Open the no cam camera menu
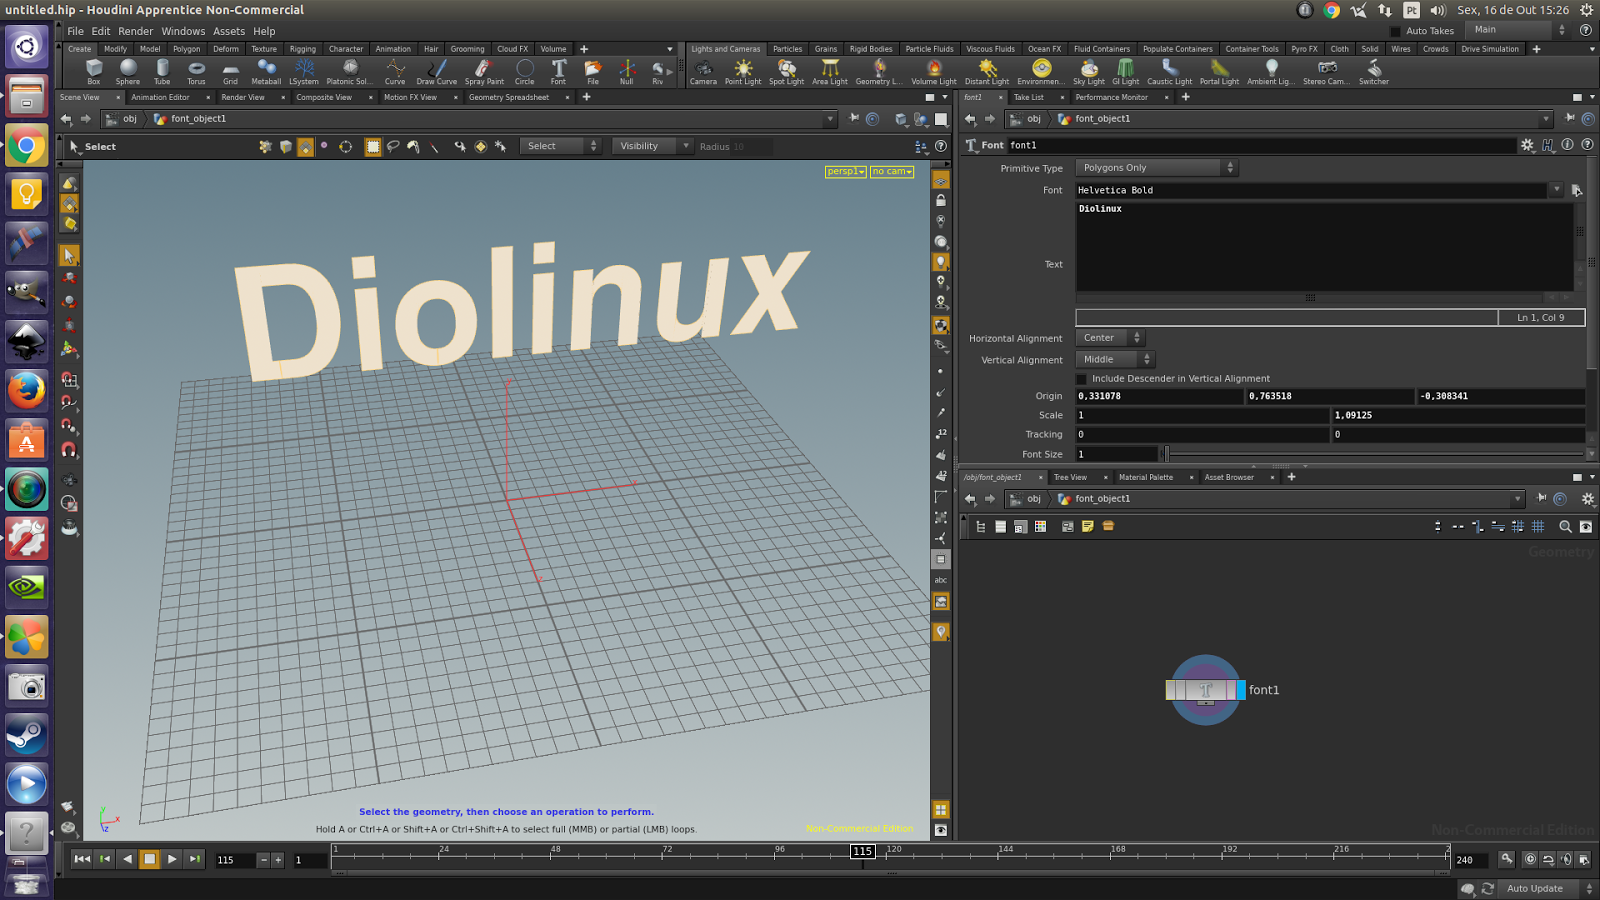 (x=892, y=171)
